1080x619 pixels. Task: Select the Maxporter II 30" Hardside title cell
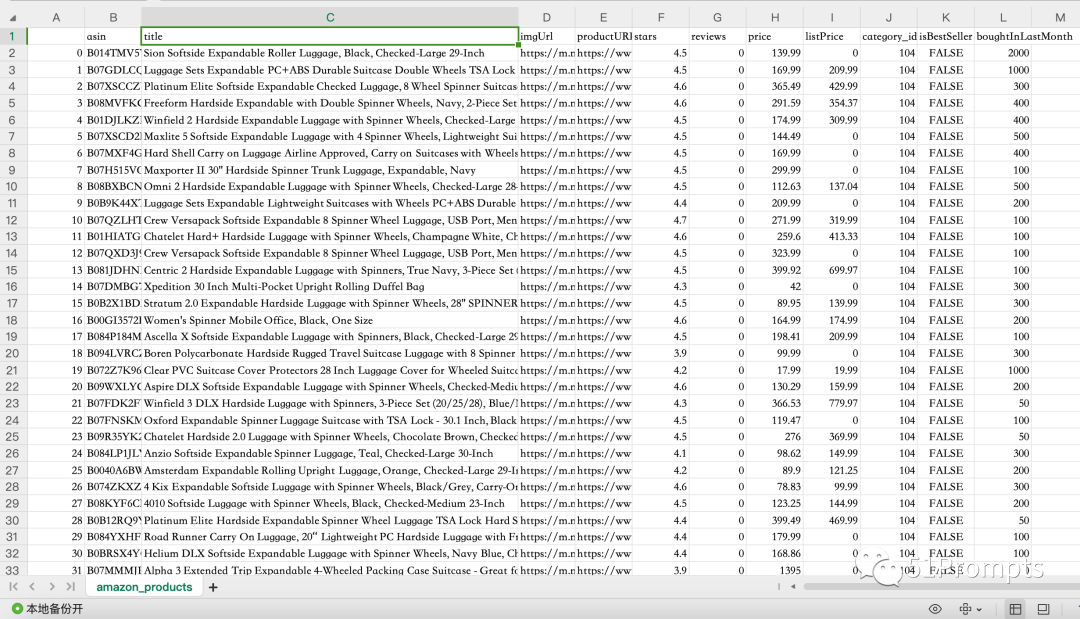click(330, 170)
